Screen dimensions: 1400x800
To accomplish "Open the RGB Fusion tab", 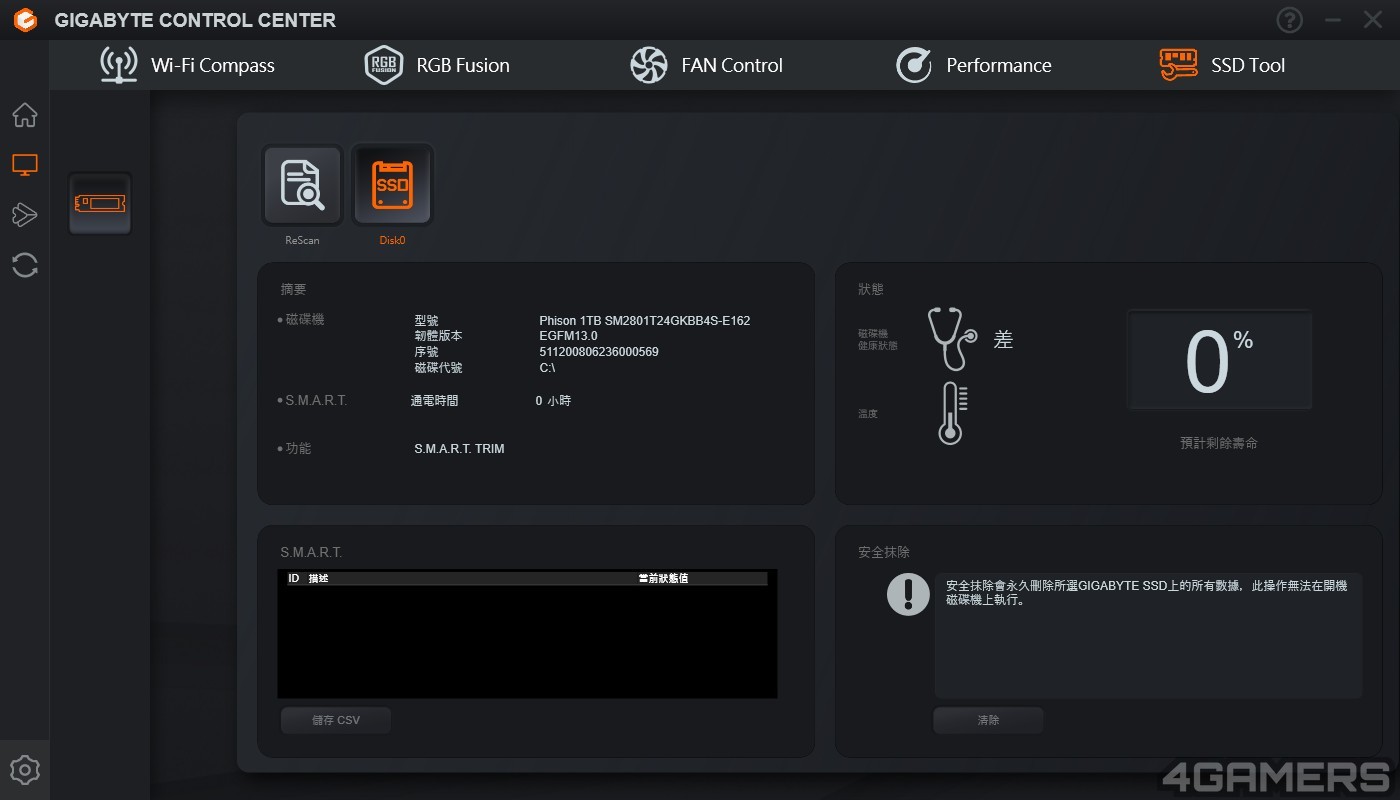I will pos(437,65).
